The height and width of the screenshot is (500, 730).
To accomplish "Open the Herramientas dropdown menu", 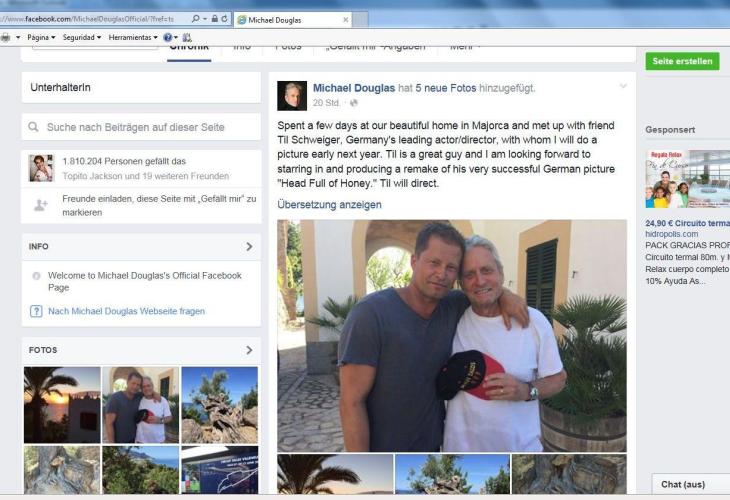I will (133, 37).
